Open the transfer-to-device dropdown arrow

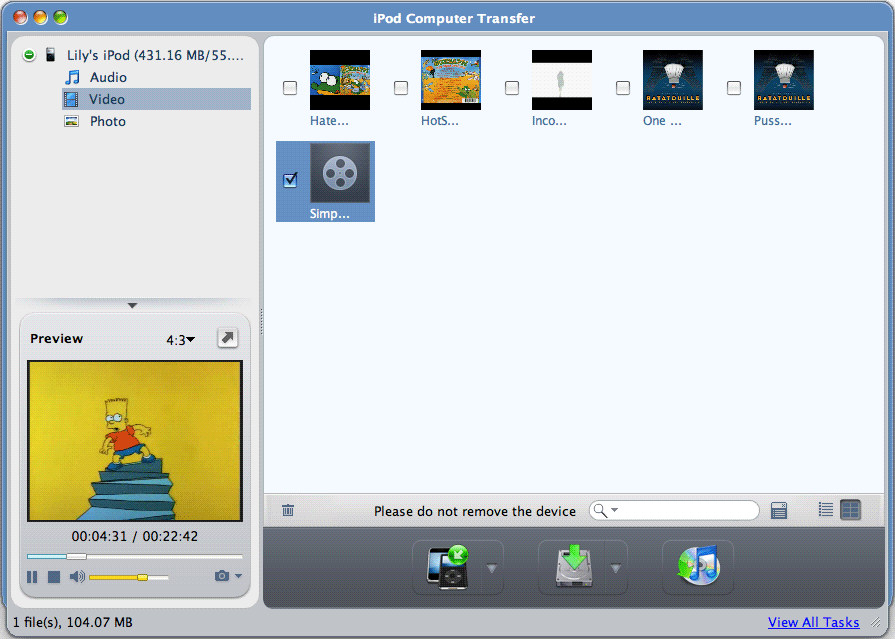(491, 568)
